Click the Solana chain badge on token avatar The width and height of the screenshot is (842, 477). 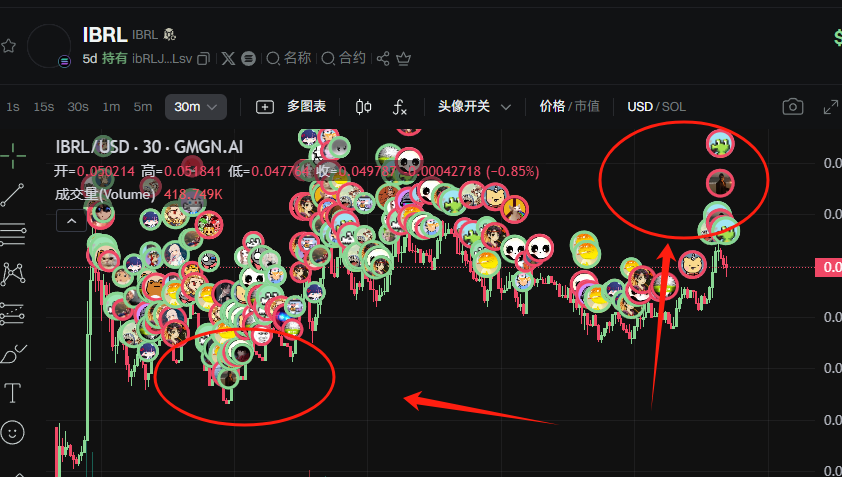(64, 61)
